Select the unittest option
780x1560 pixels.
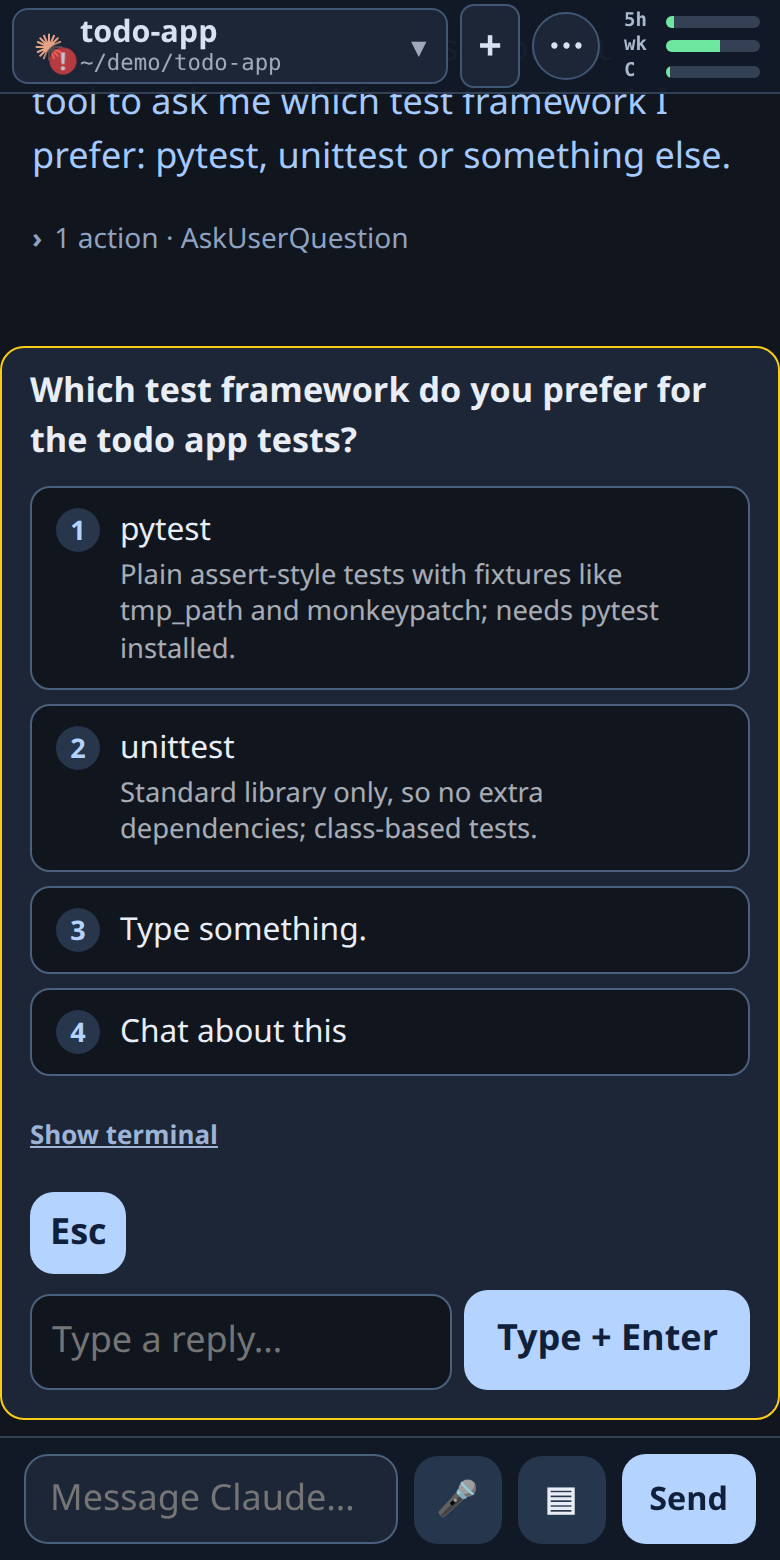click(x=390, y=788)
